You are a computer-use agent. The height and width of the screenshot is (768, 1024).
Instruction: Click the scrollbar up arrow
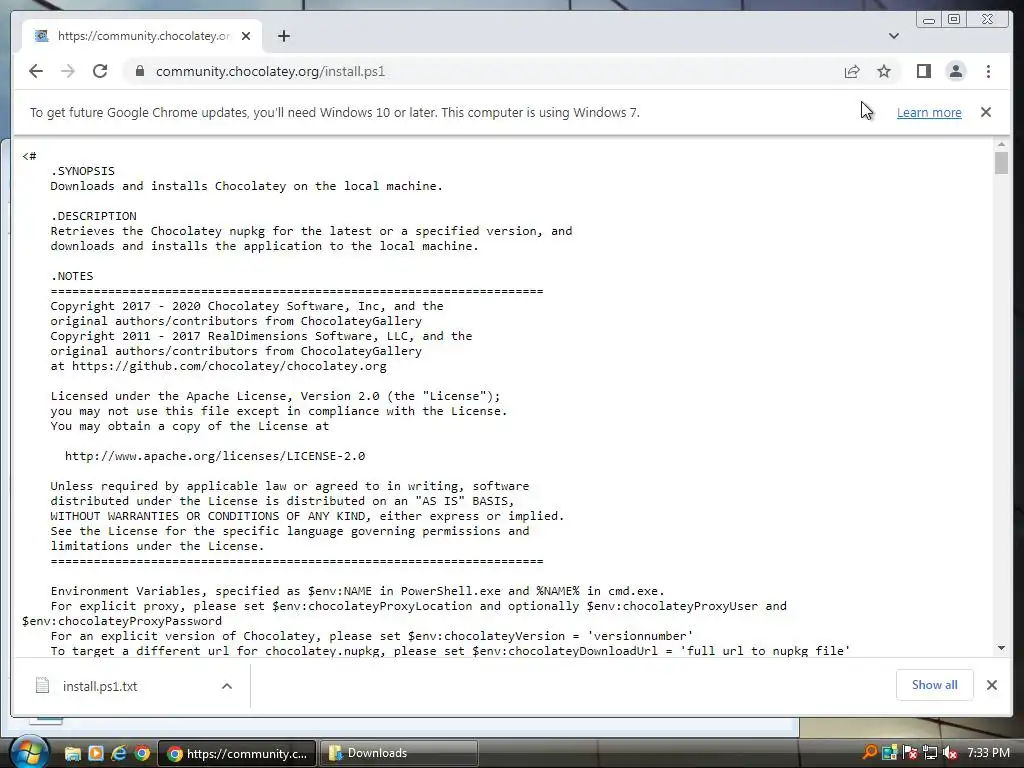point(1002,144)
